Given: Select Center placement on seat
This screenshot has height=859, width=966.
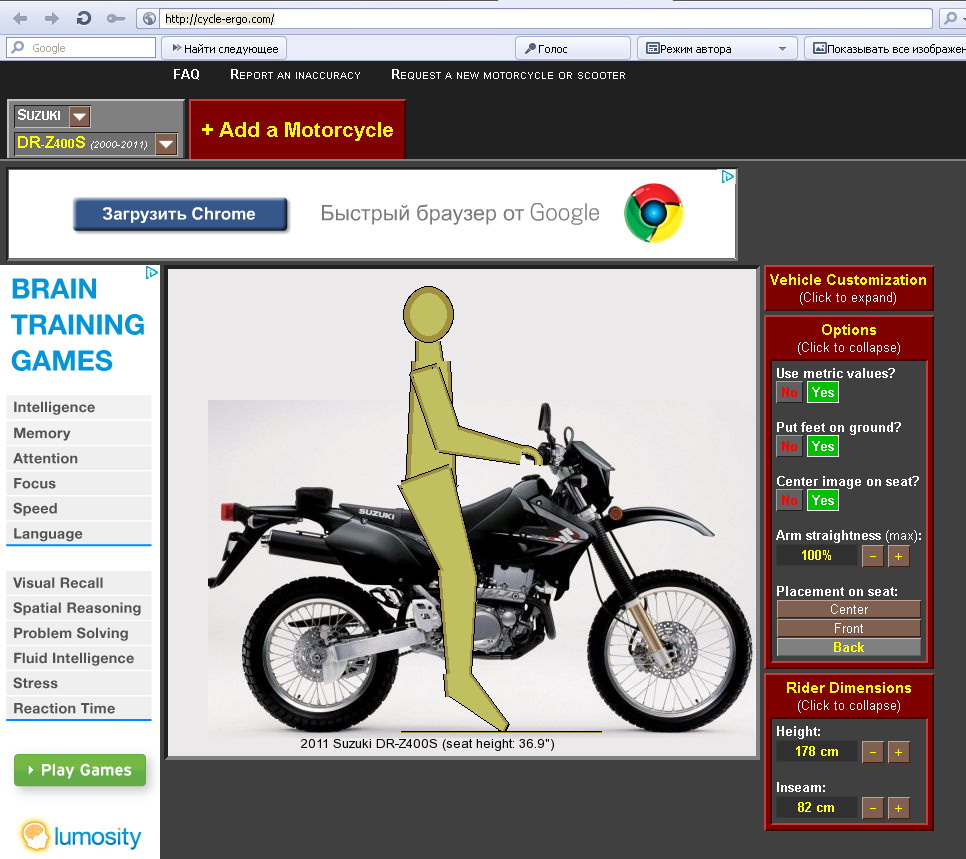Looking at the screenshot, I should click(x=848, y=609).
